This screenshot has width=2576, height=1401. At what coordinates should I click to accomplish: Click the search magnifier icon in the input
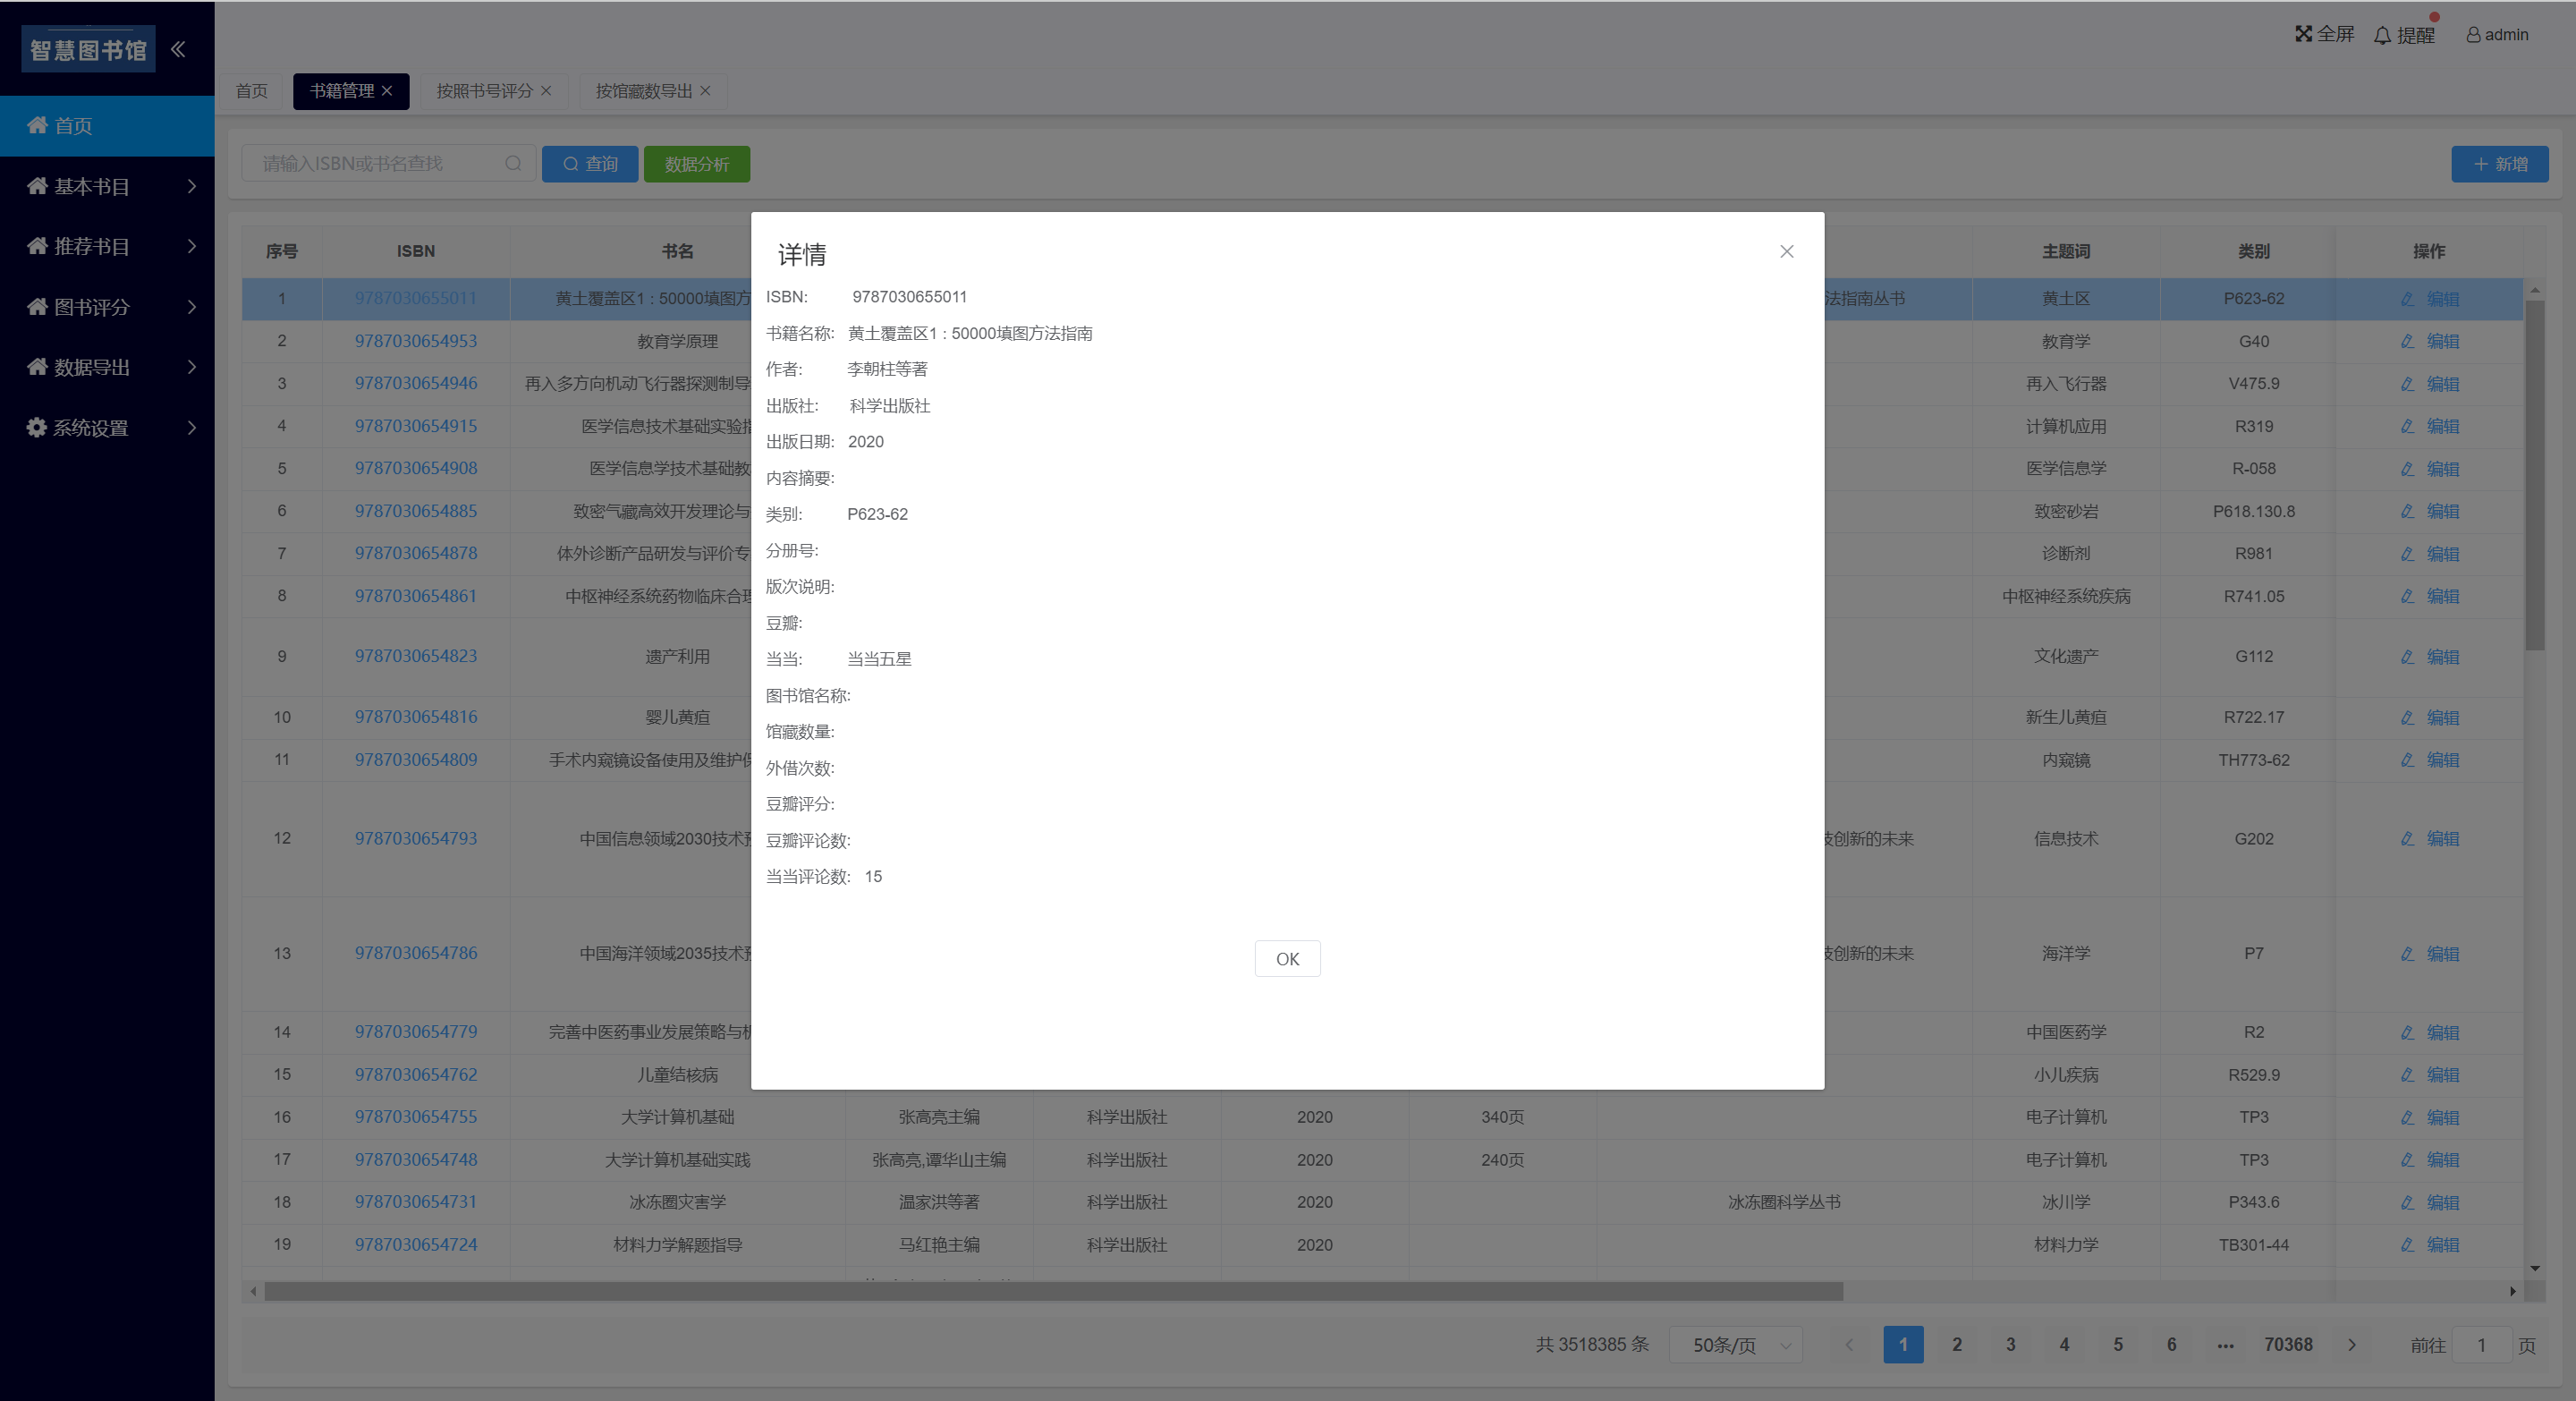(x=513, y=163)
